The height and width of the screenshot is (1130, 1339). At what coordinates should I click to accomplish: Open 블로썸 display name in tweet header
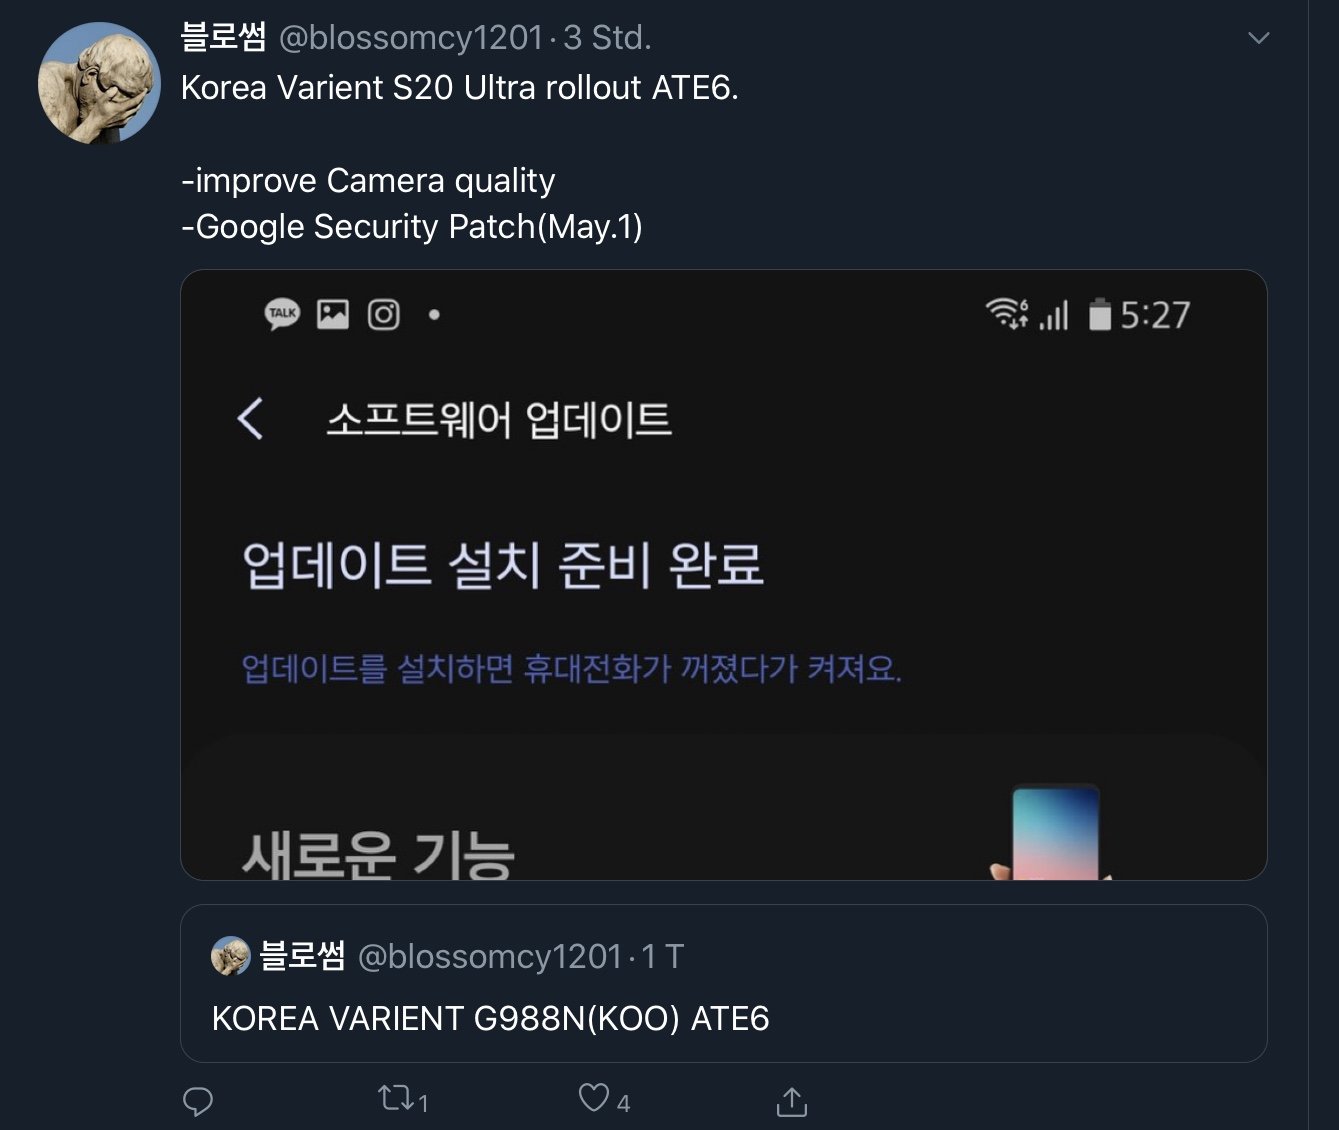(223, 37)
